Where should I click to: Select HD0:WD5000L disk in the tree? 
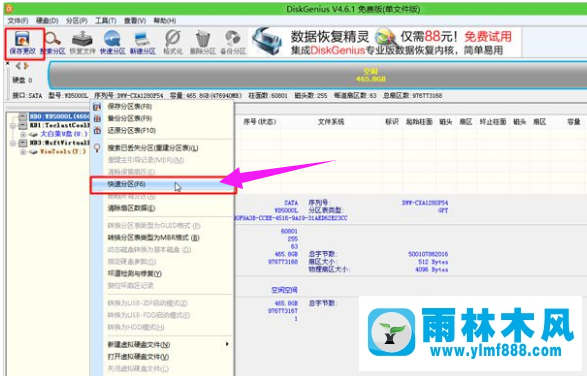[59, 116]
